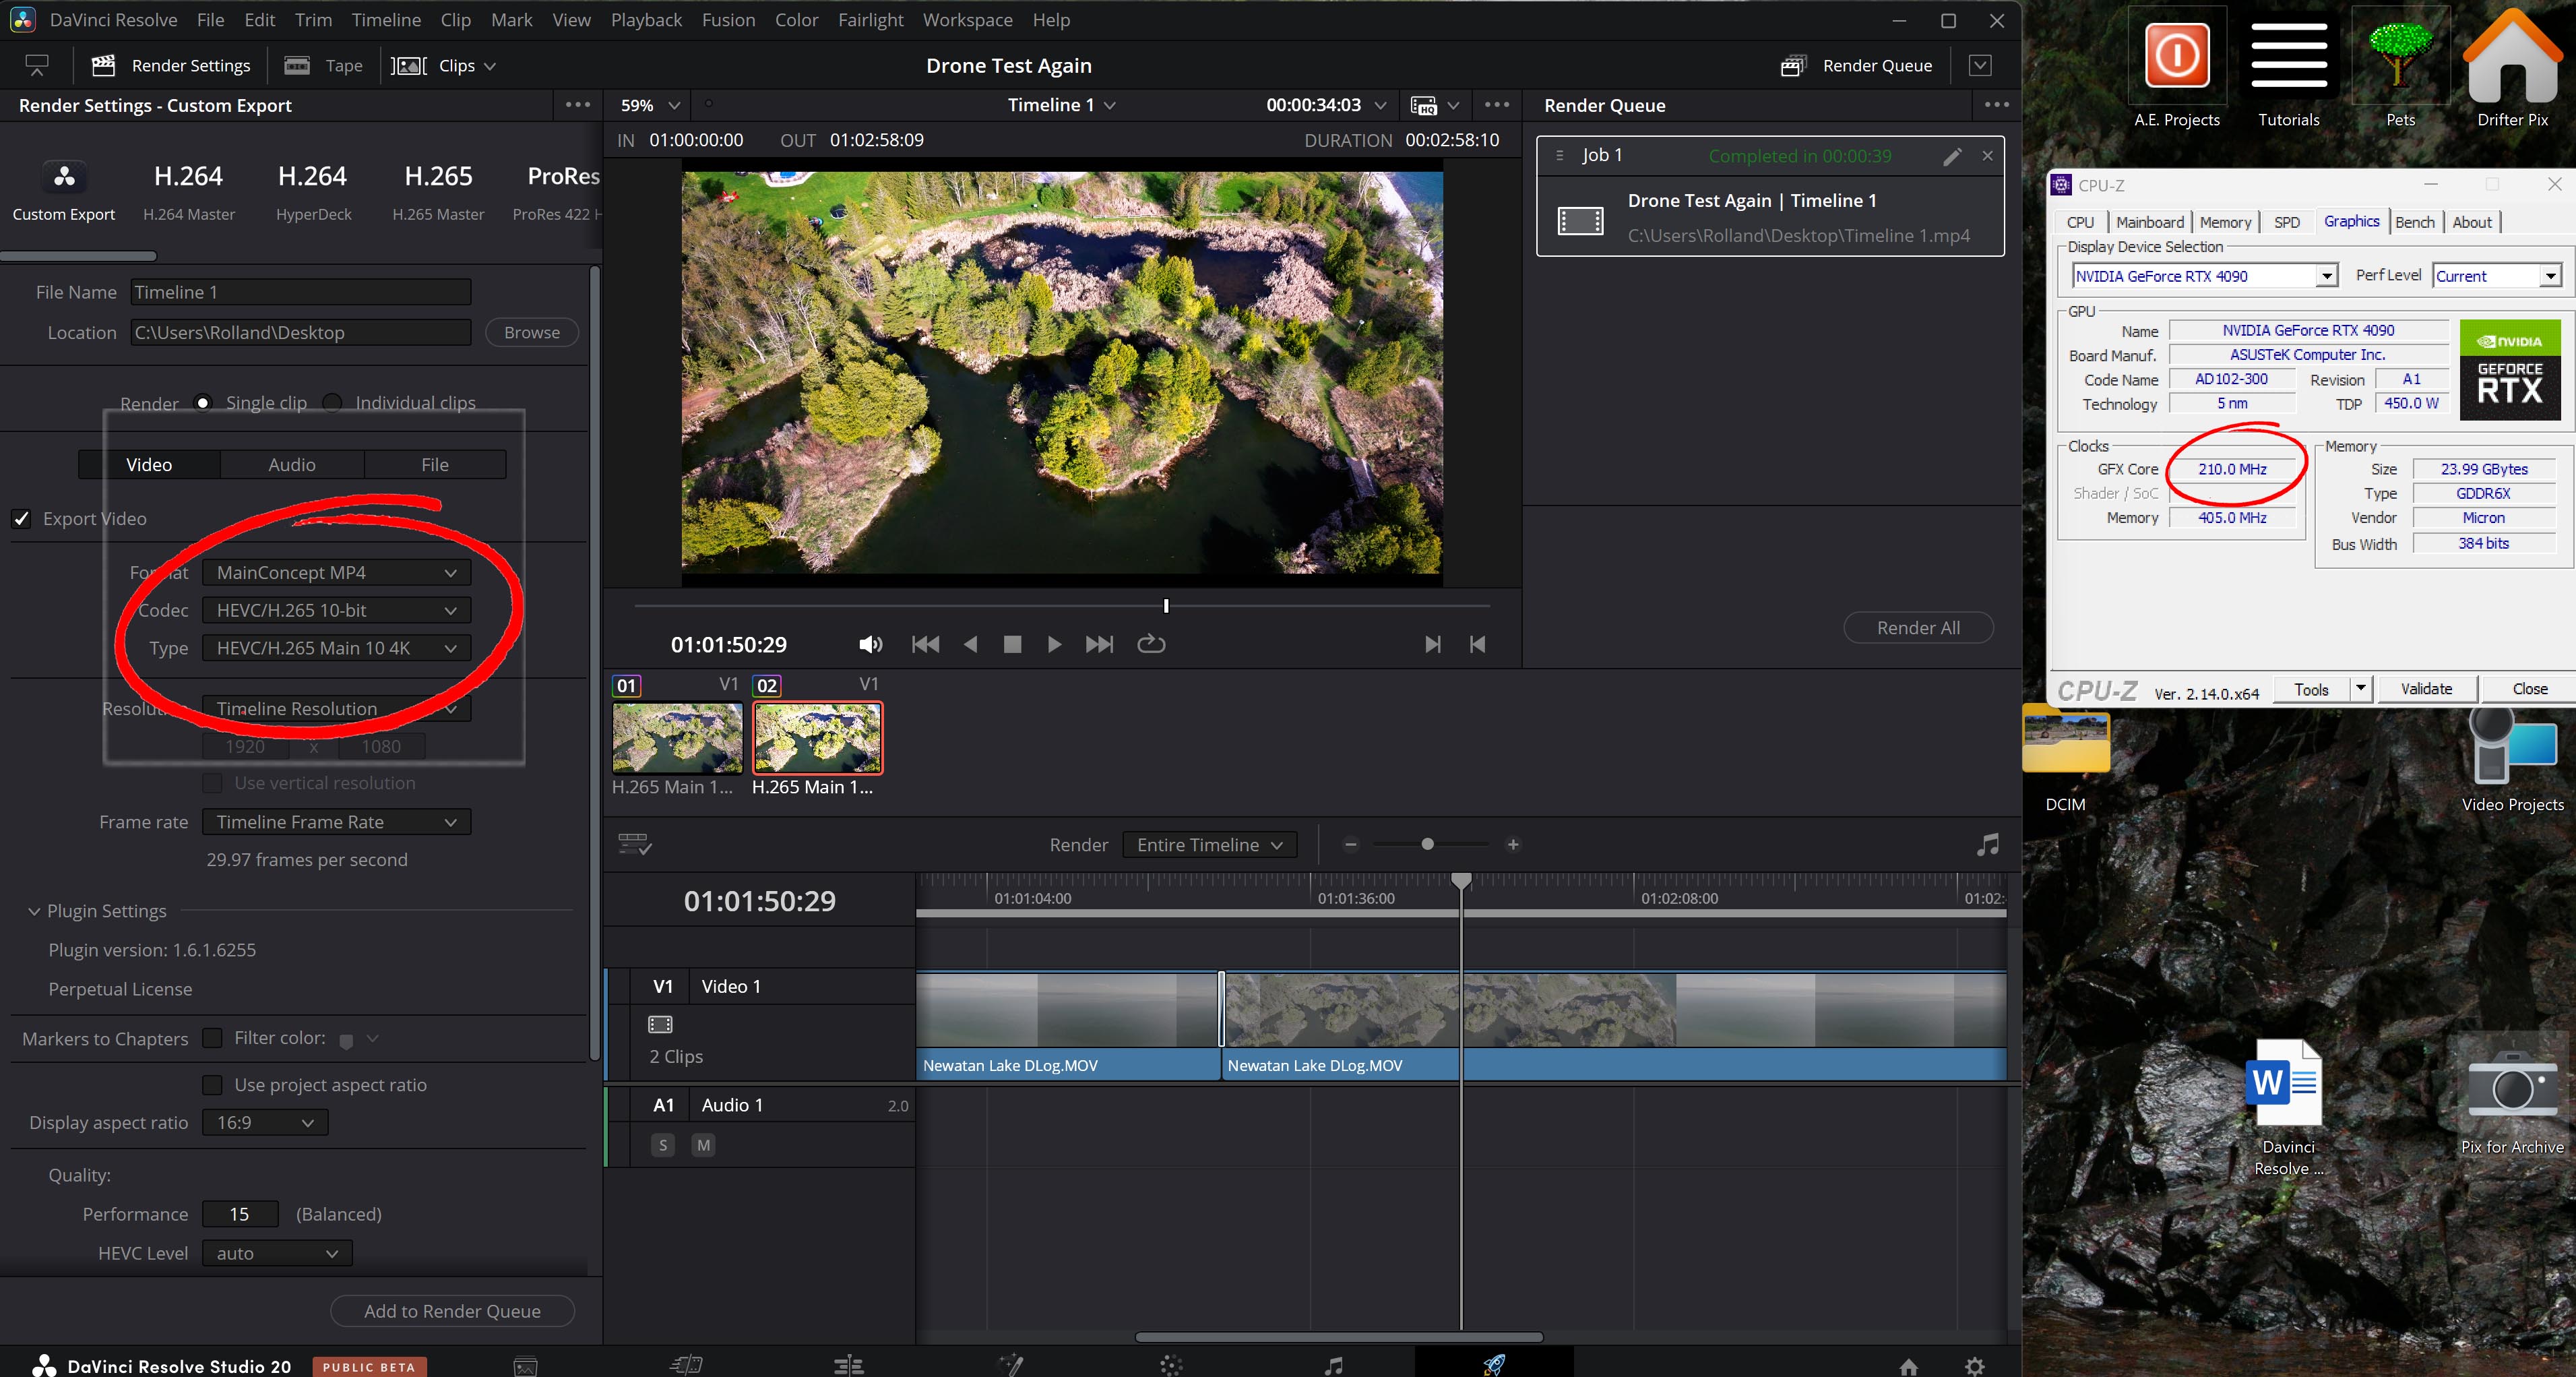
Task: Click Add to Render Queue button
Action: (452, 1311)
